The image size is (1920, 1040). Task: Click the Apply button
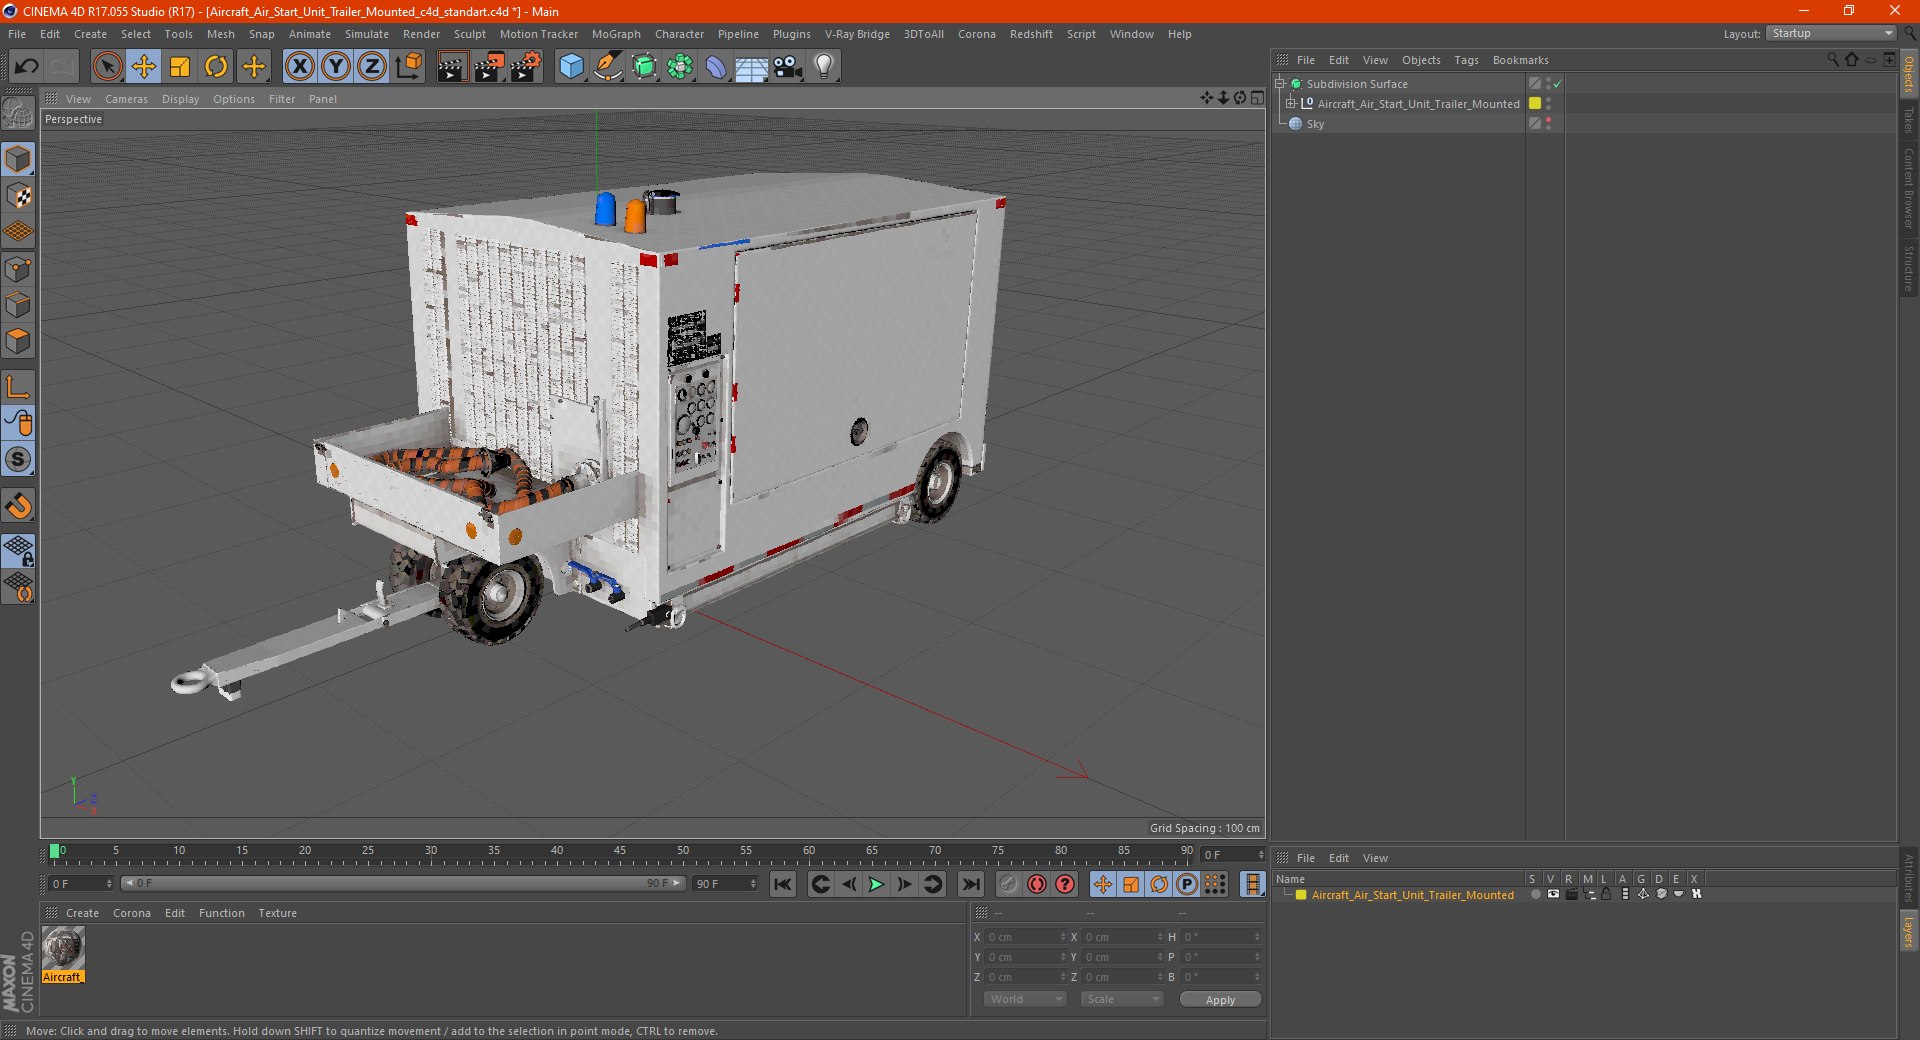(1220, 999)
